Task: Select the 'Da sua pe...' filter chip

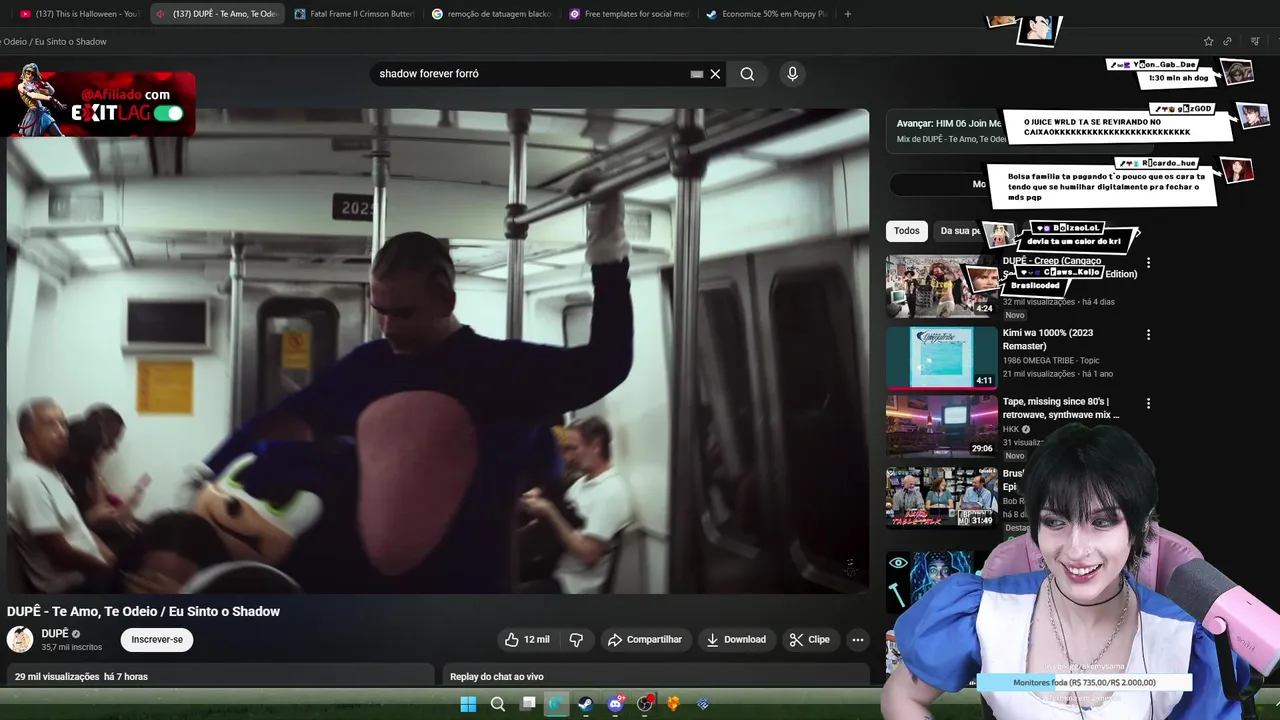Action: pos(958,231)
